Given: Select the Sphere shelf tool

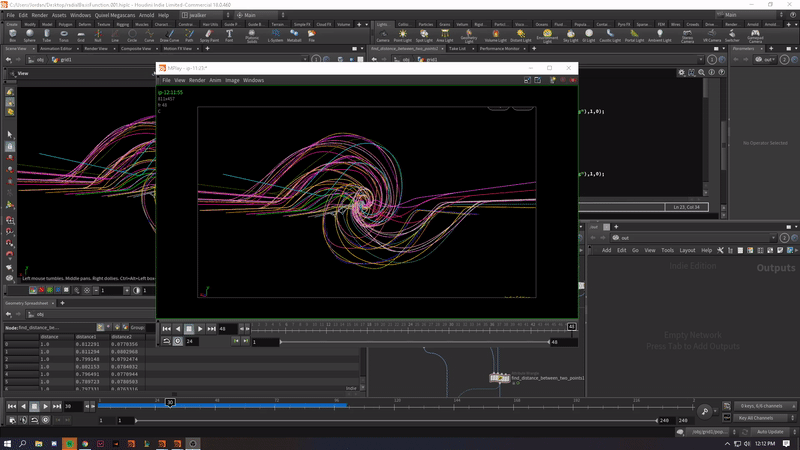Looking at the screenshot, I should 30,35.
